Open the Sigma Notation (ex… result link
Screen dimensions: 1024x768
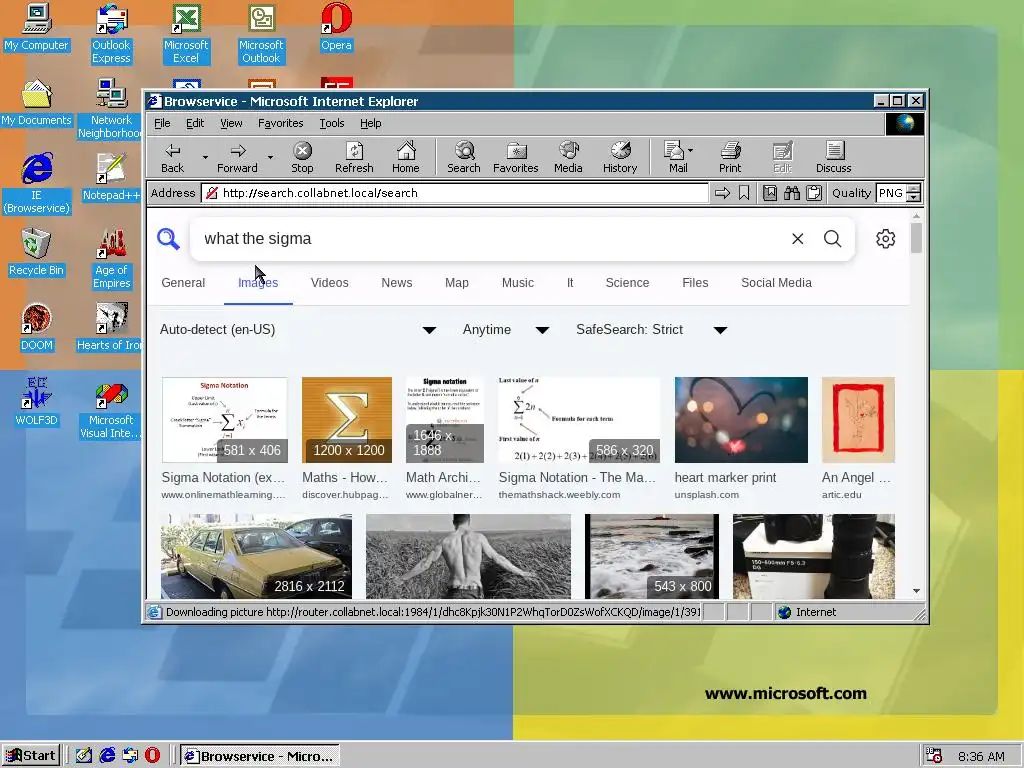click(x=223, y=477)
